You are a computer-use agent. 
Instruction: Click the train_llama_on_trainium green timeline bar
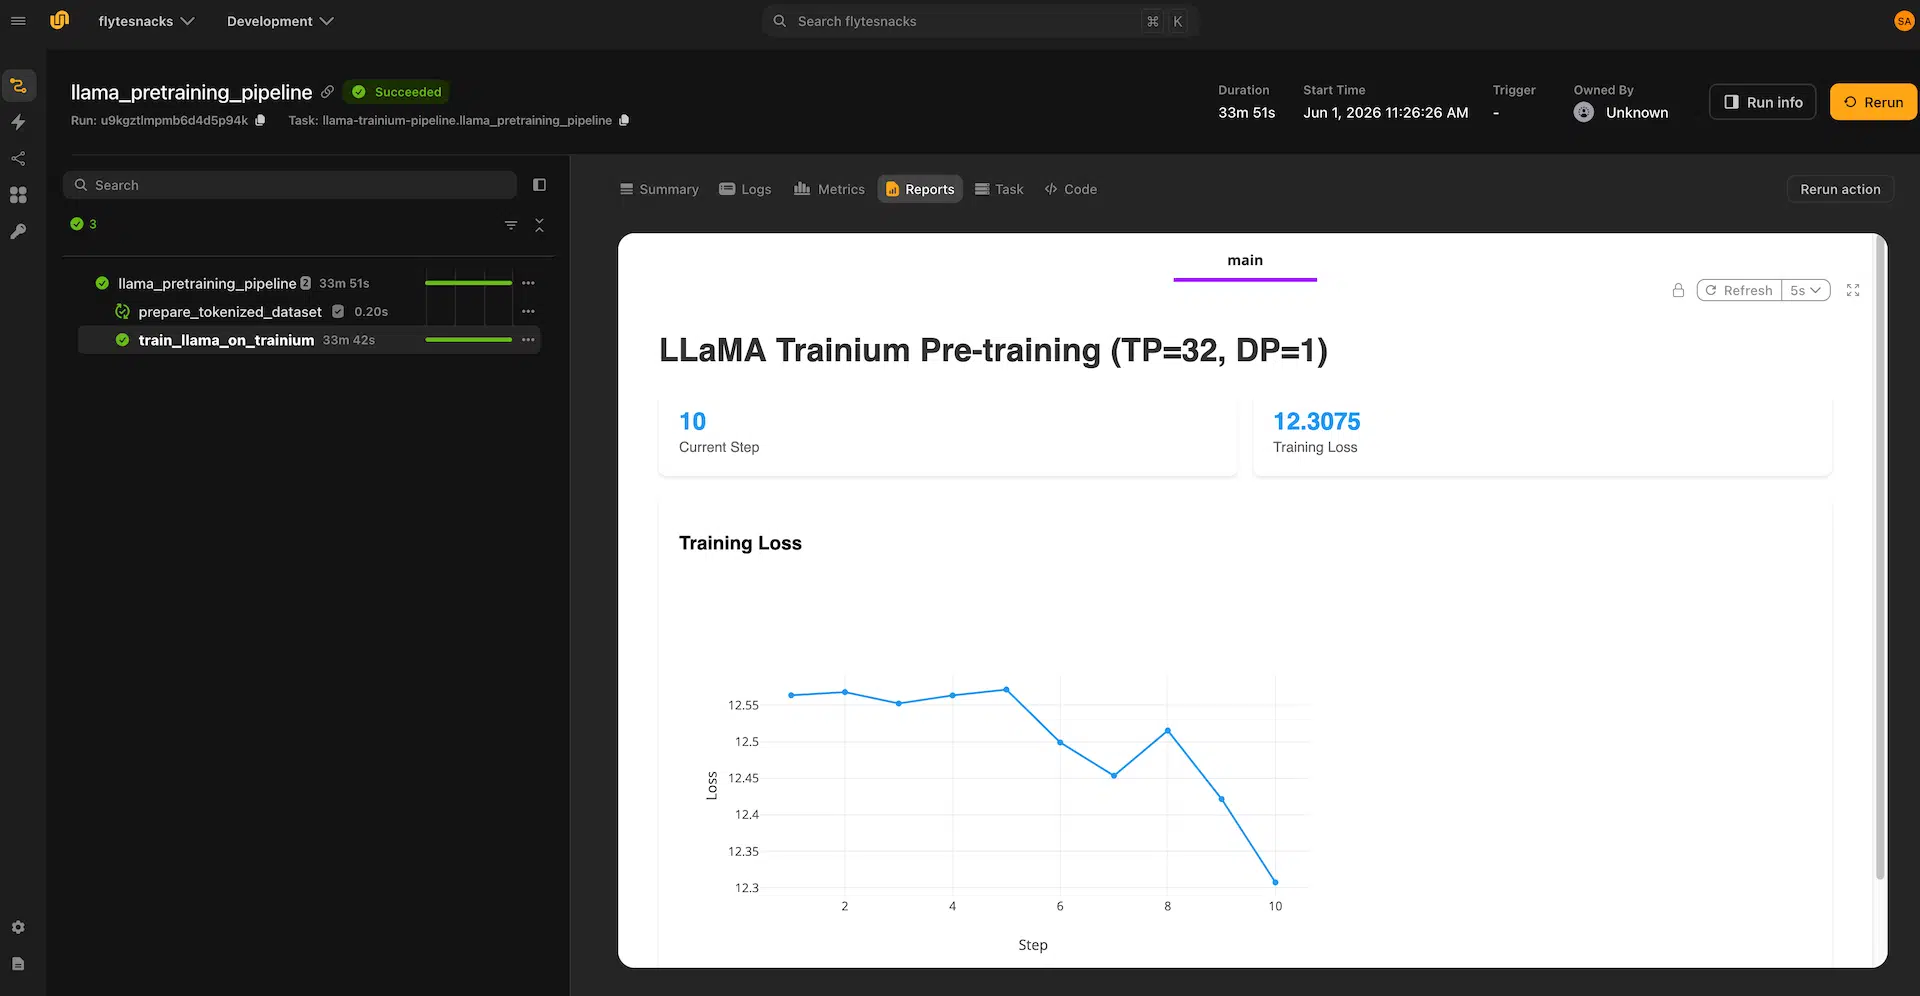468,340
